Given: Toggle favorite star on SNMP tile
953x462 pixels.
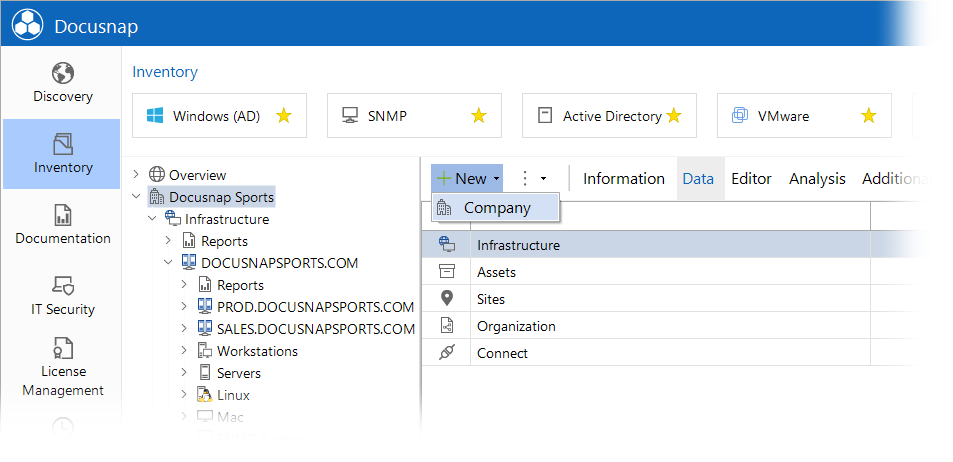Looking at the screenshot, I should pos(479,116).
